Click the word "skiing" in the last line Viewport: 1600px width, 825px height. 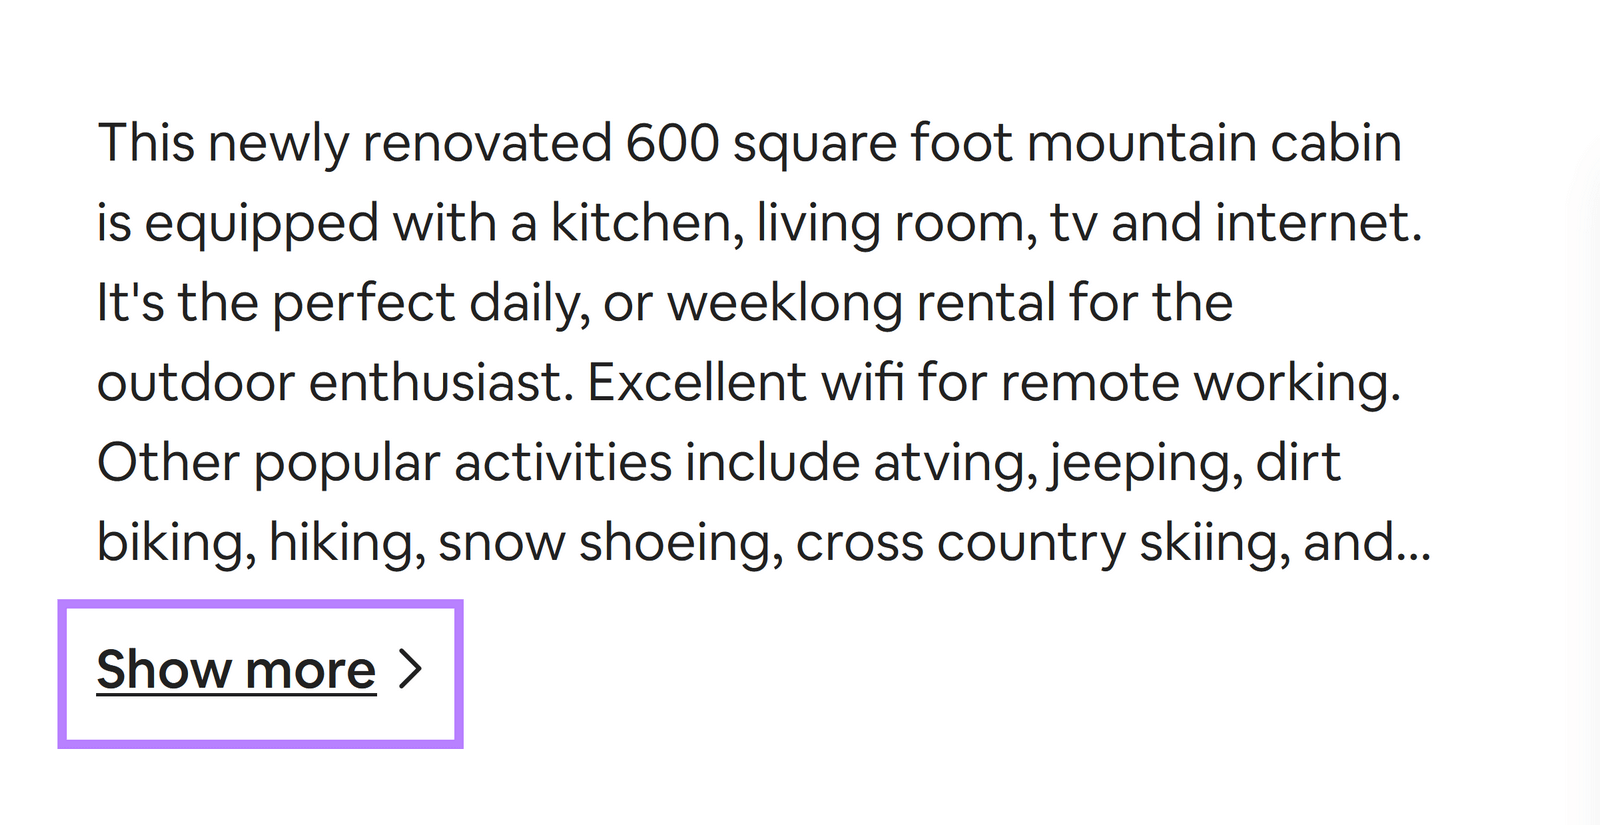click(1212, 543)
